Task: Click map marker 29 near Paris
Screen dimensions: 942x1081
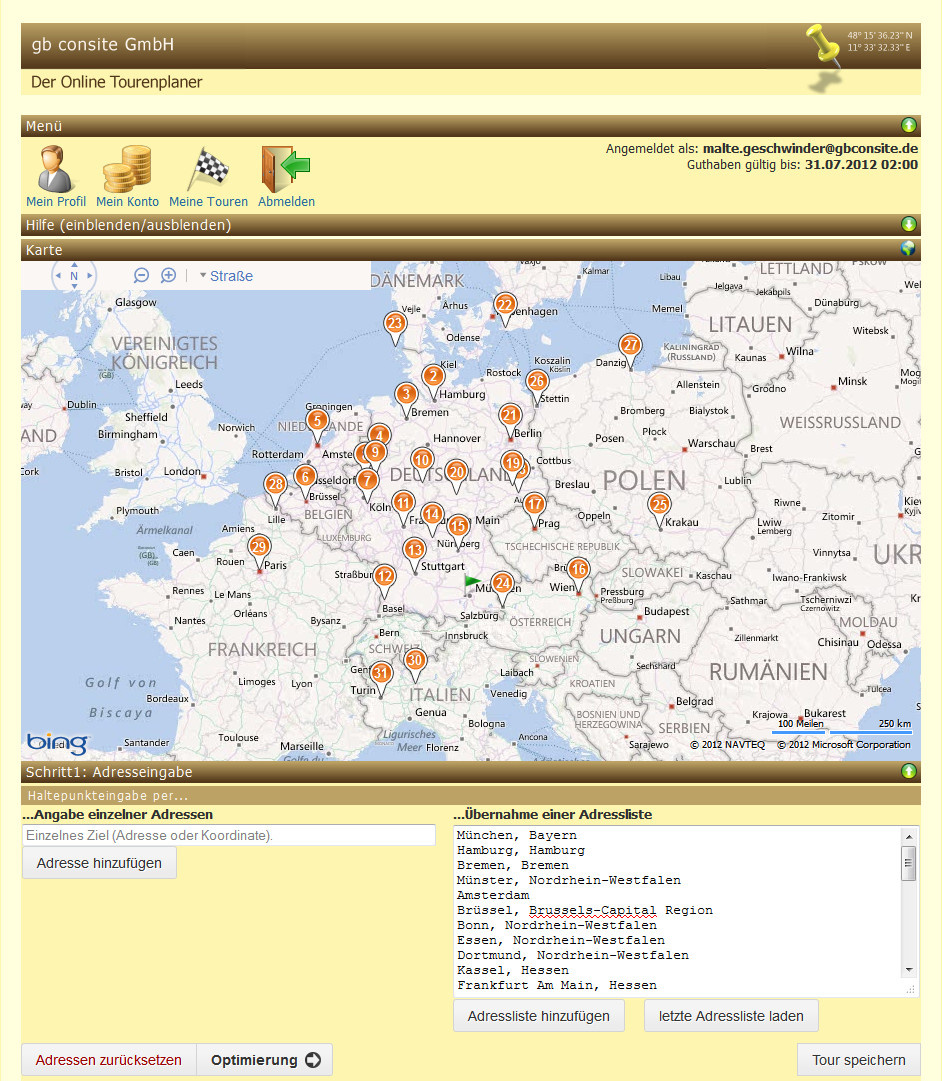Action: [x=259, y=547]
